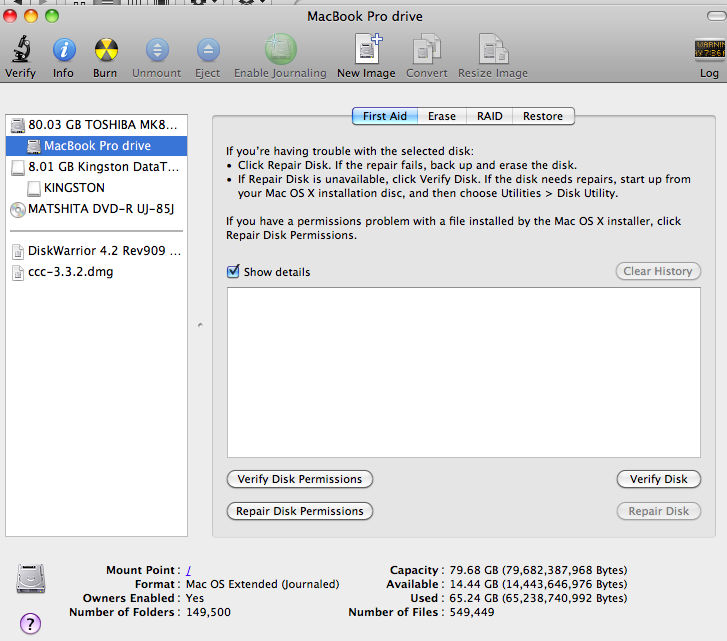The image size is (727, 641).
Task: Click the Available value 14.44 GB text
Action: pos(538,584)
